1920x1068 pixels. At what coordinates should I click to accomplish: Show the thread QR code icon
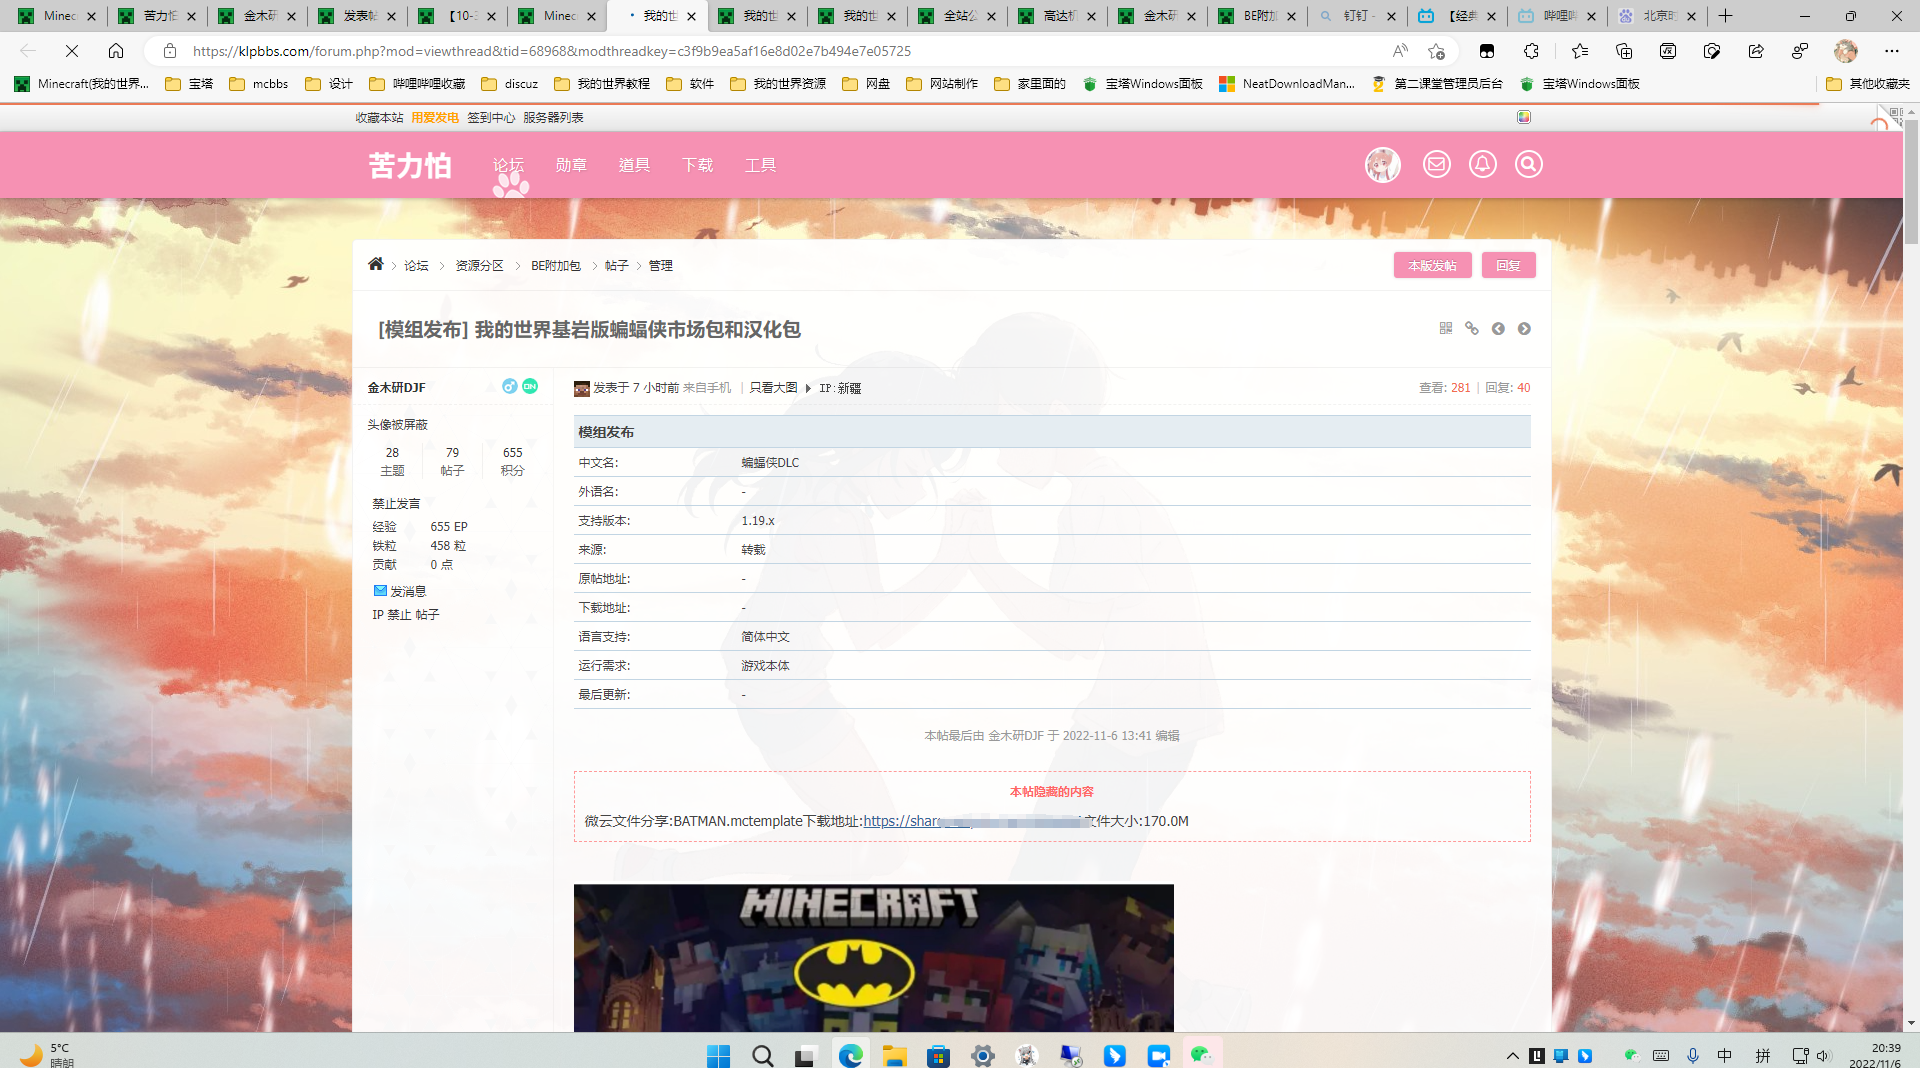click(x=1446, y=328)
